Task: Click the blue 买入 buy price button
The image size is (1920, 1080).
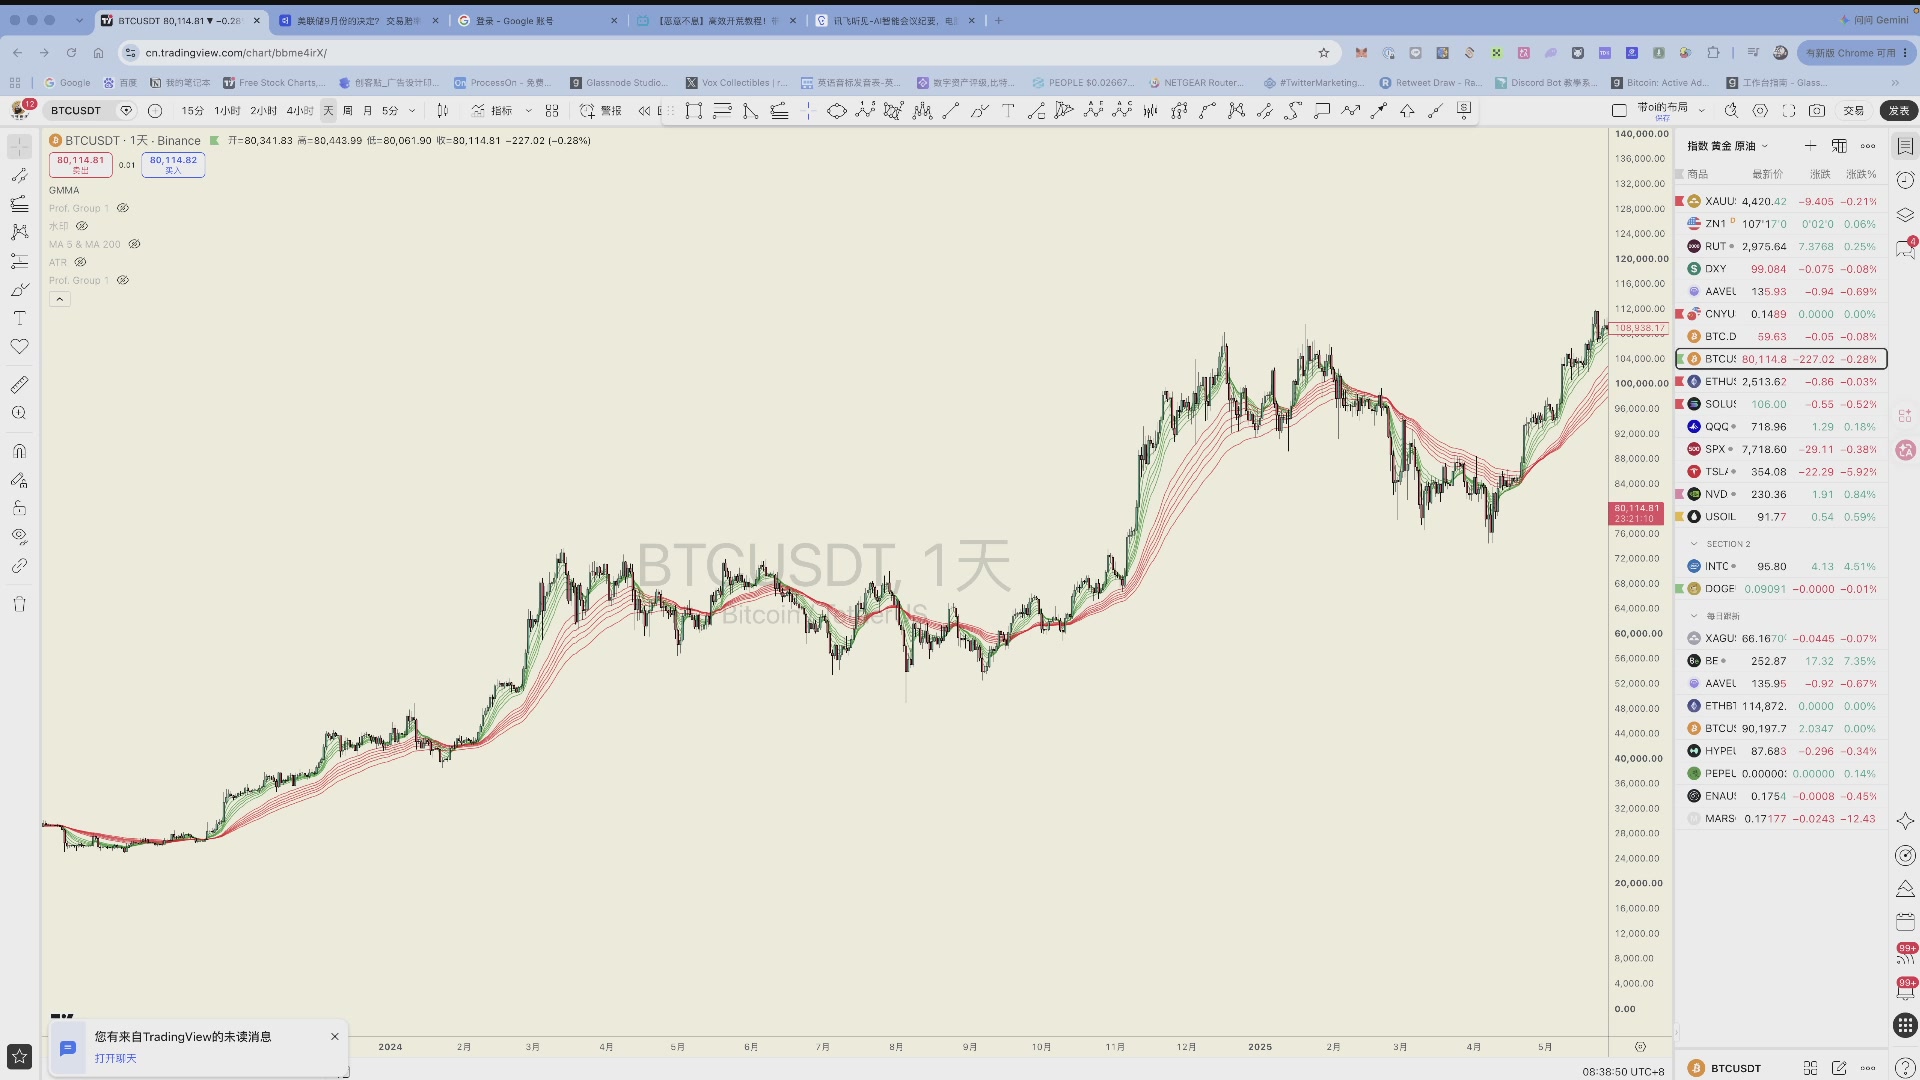Action: pyautogui.click(x=173, y=165)
